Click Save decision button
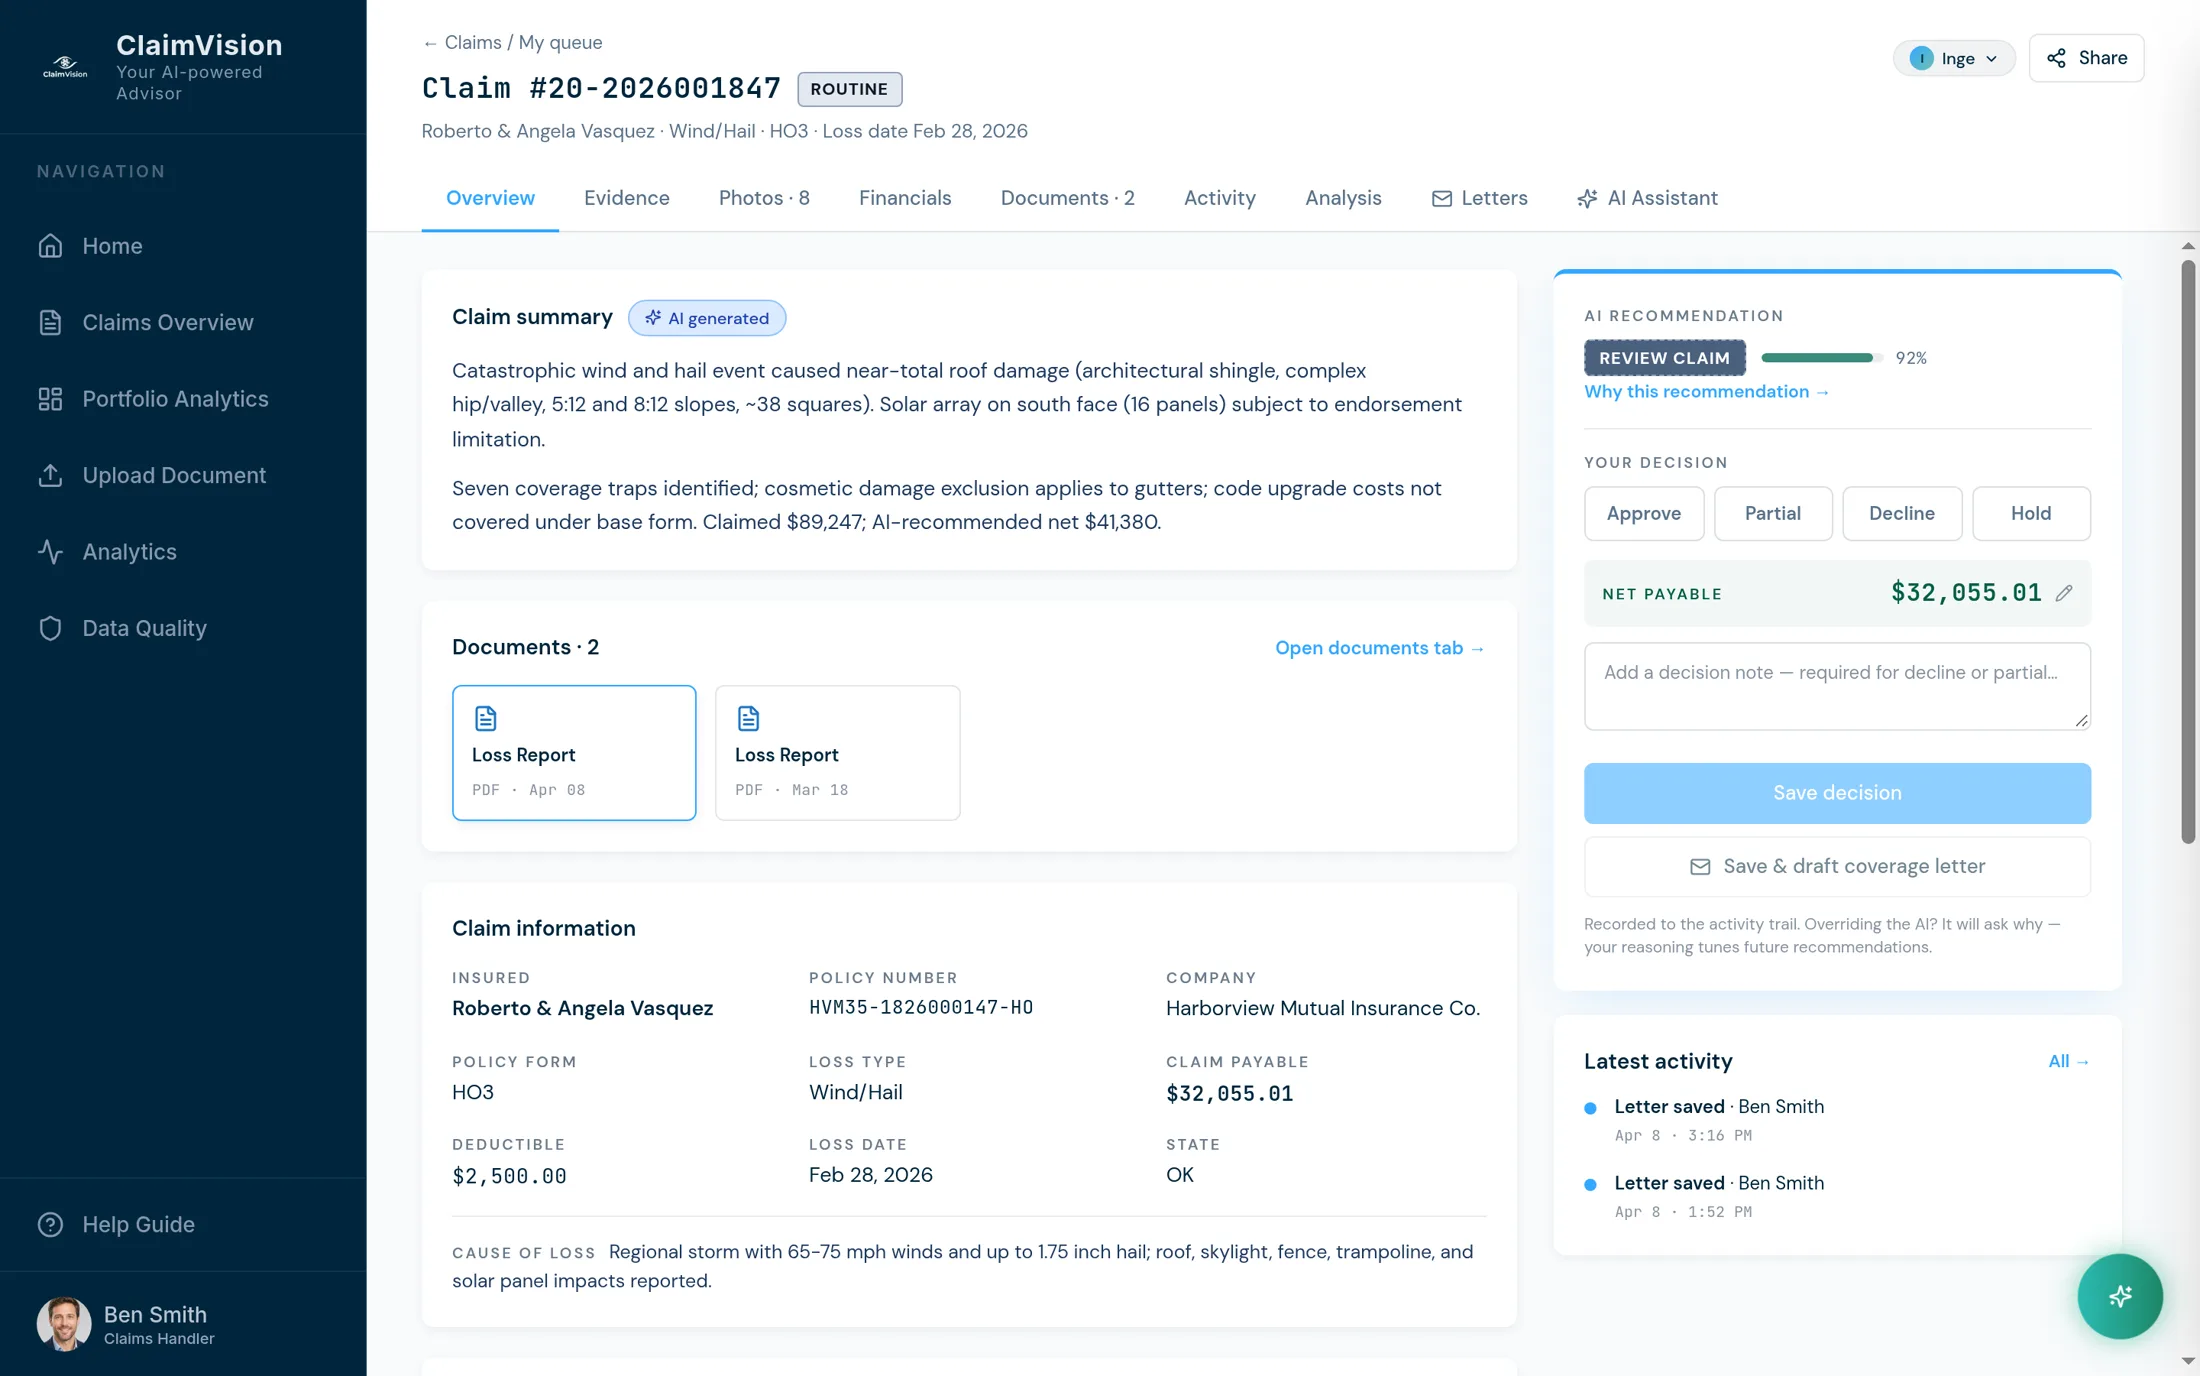 pyautogui.click(x=1837, y=793)
